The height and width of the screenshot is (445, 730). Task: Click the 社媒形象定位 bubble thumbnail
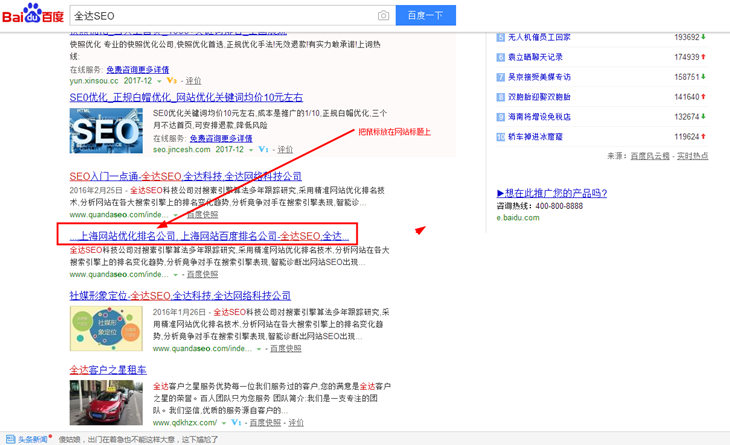106,329
